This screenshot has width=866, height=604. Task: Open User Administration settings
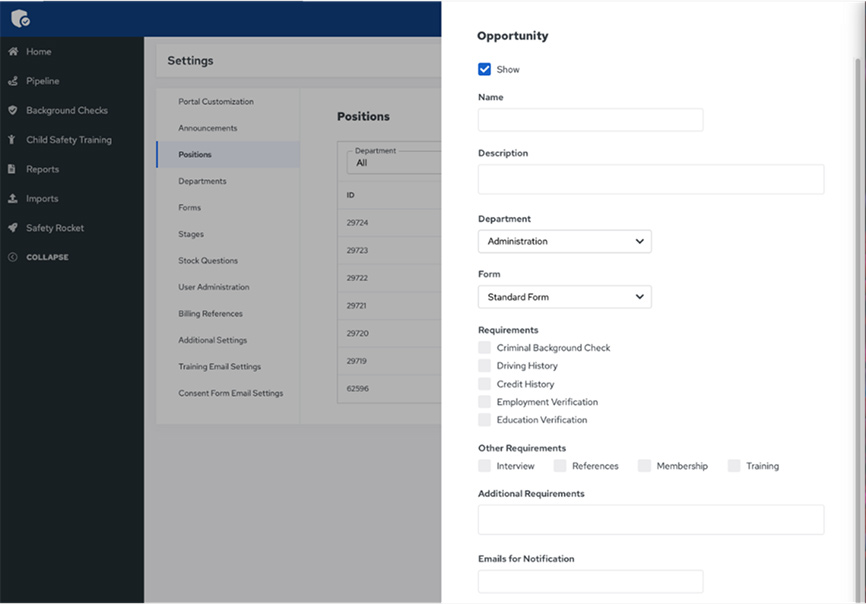click(214, 287)
